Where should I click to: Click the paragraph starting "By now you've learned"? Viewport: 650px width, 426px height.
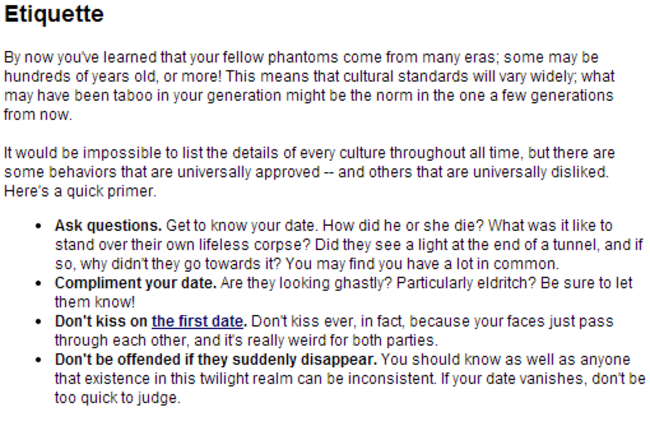tap(309, 86)
